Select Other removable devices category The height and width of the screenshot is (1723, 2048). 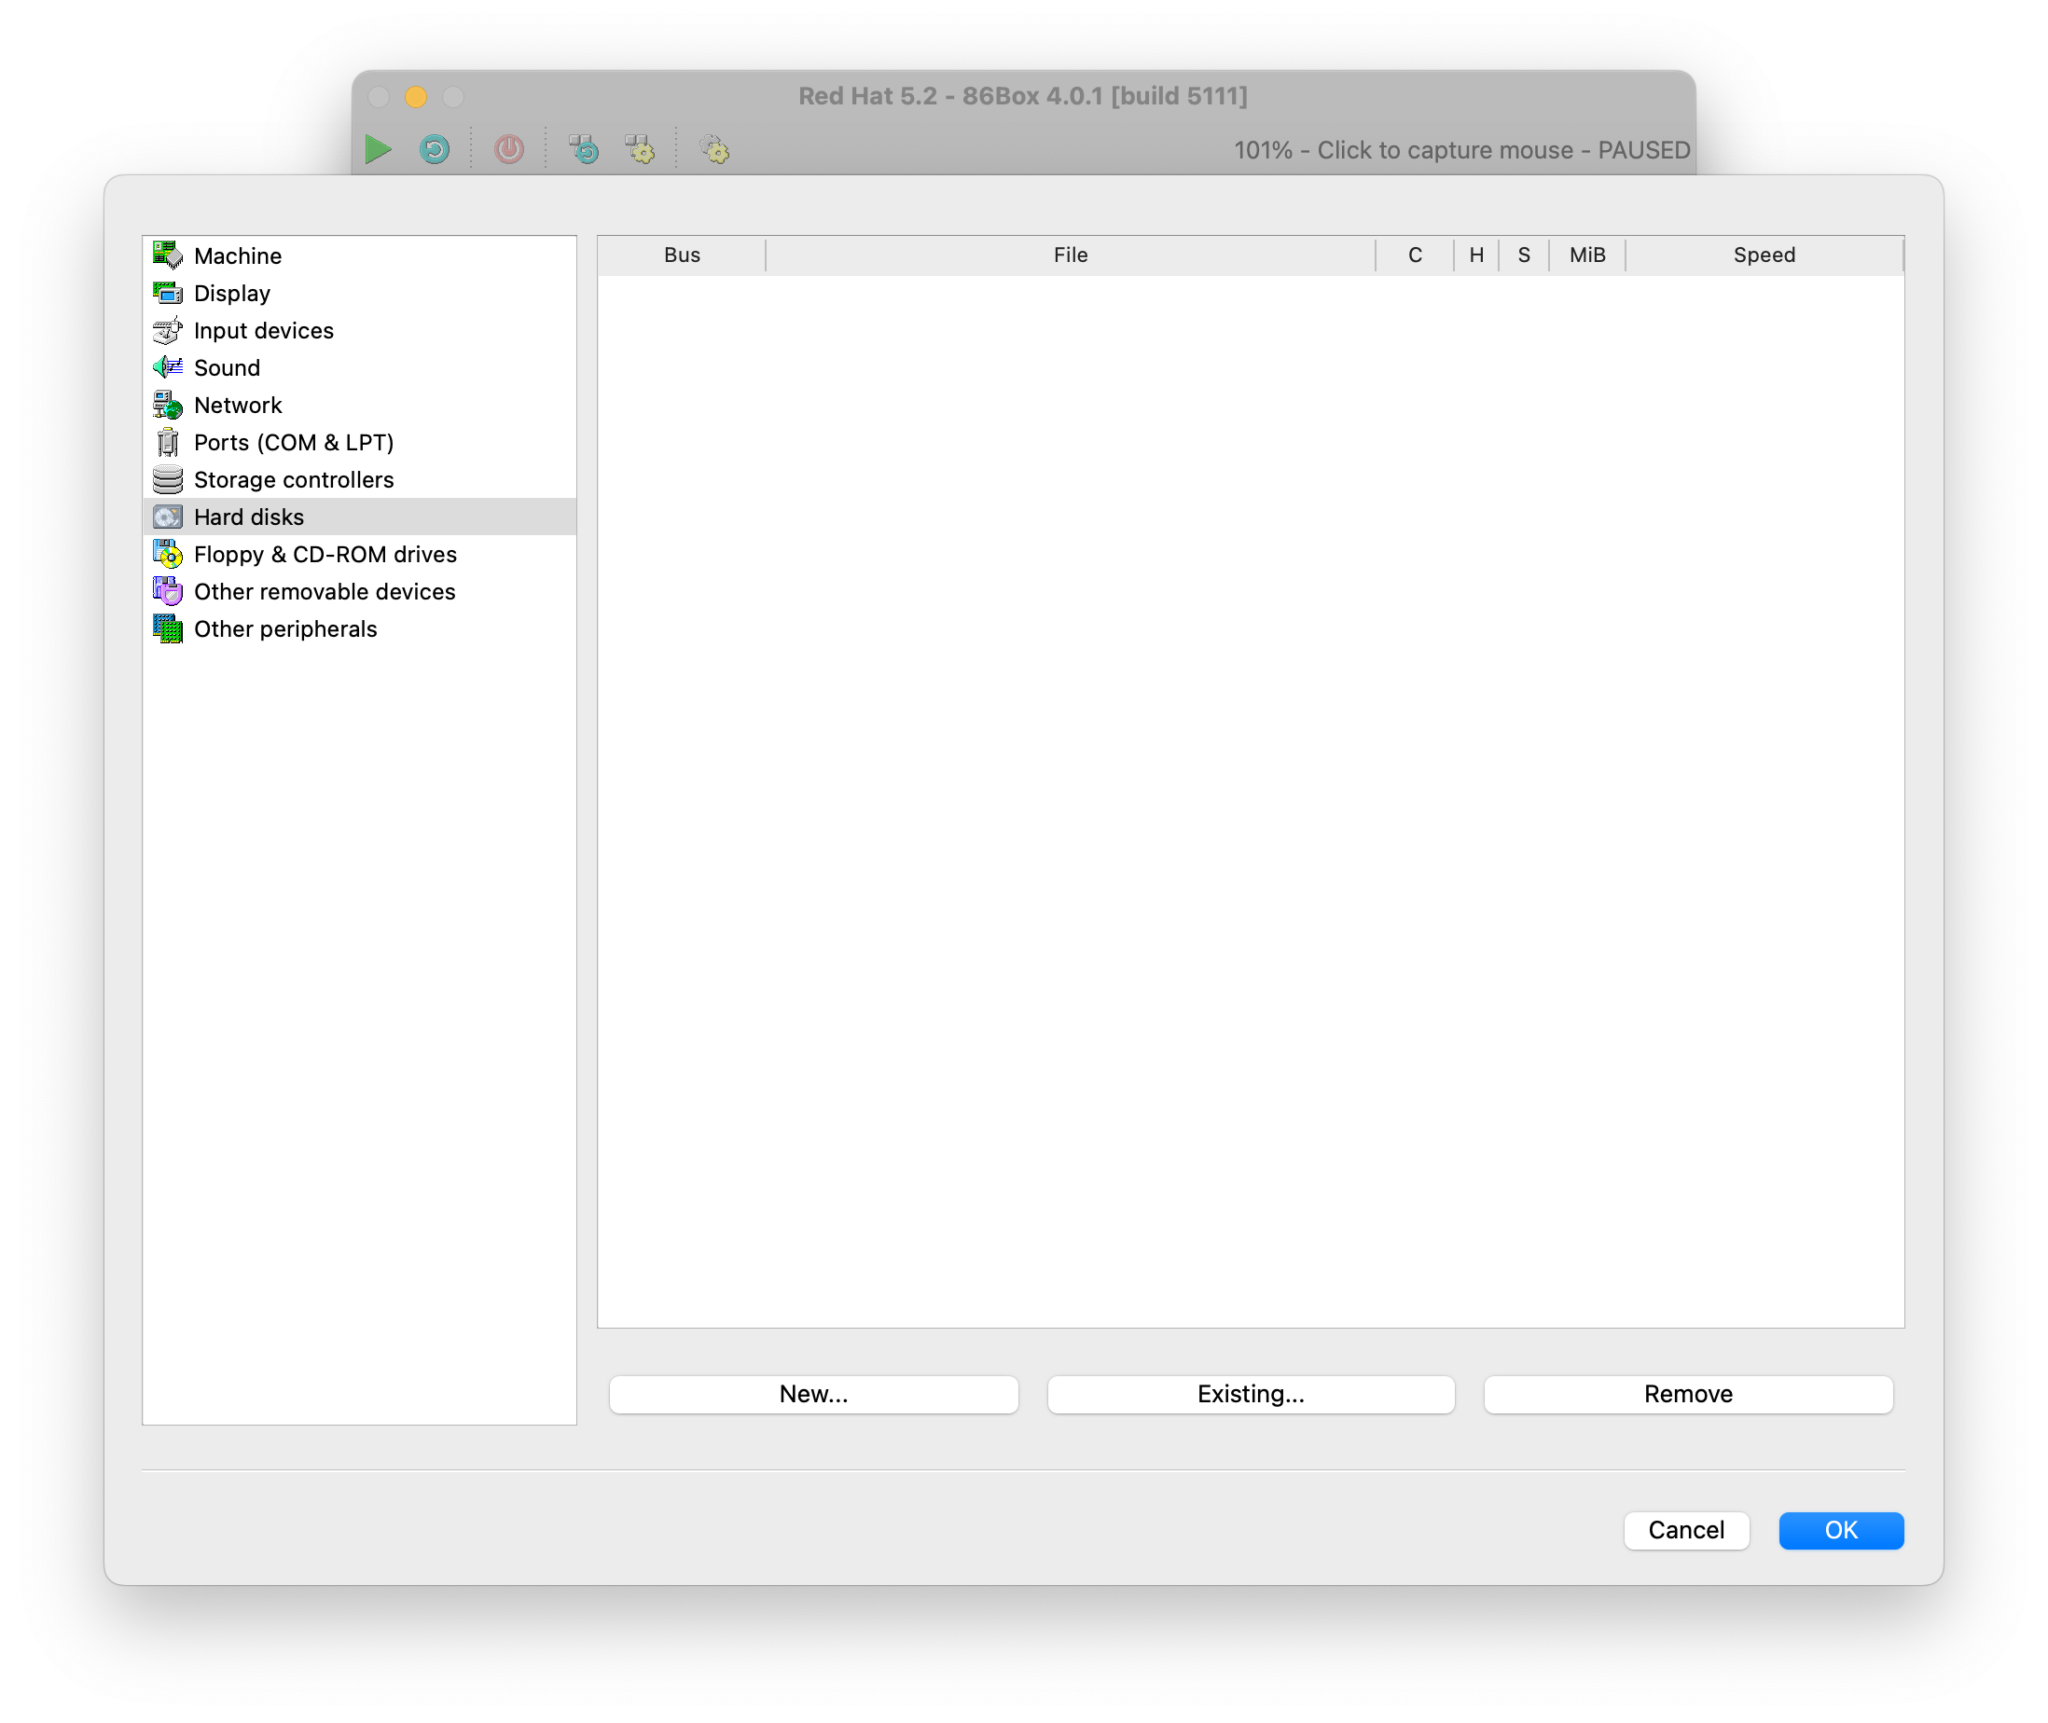tap(324, 592)
